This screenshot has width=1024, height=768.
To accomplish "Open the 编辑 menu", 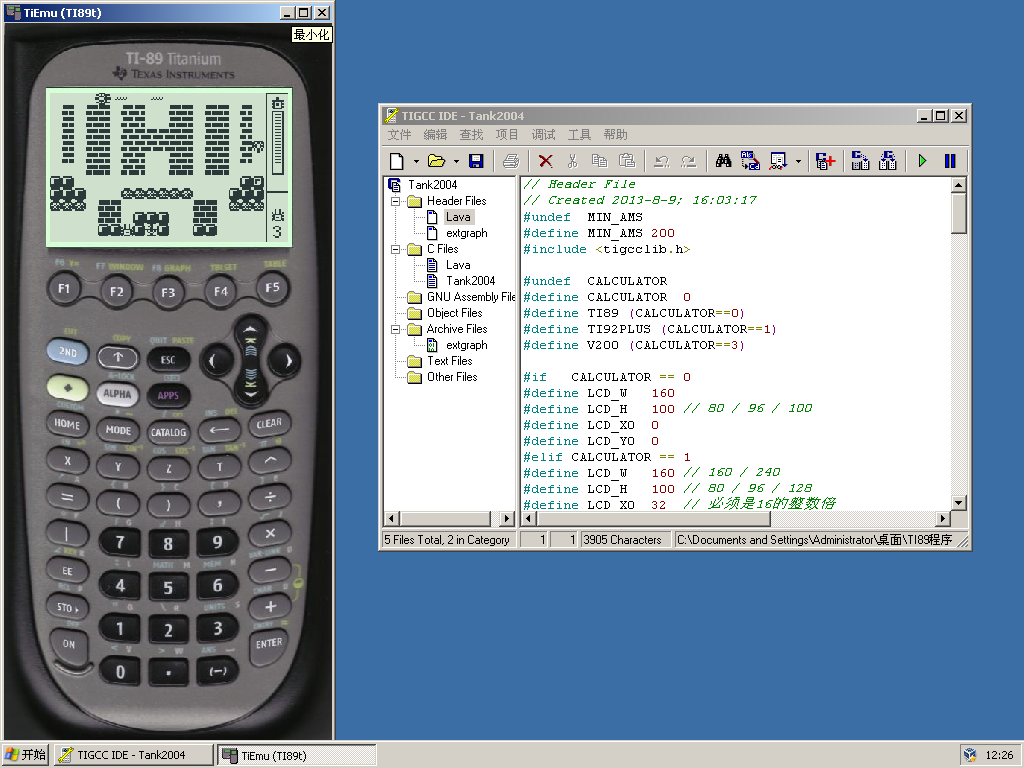I will [x=435, y=135].
